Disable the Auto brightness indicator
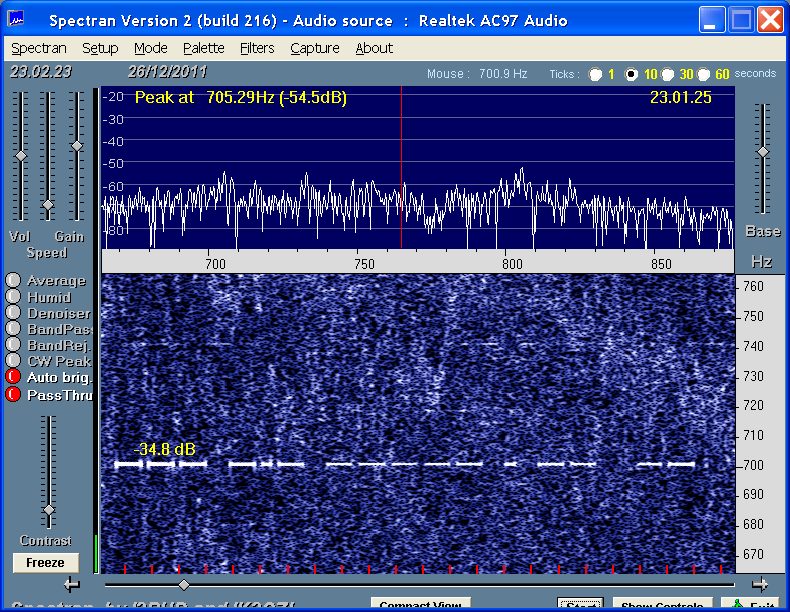The image size is (790, 612). coord(14,377)
